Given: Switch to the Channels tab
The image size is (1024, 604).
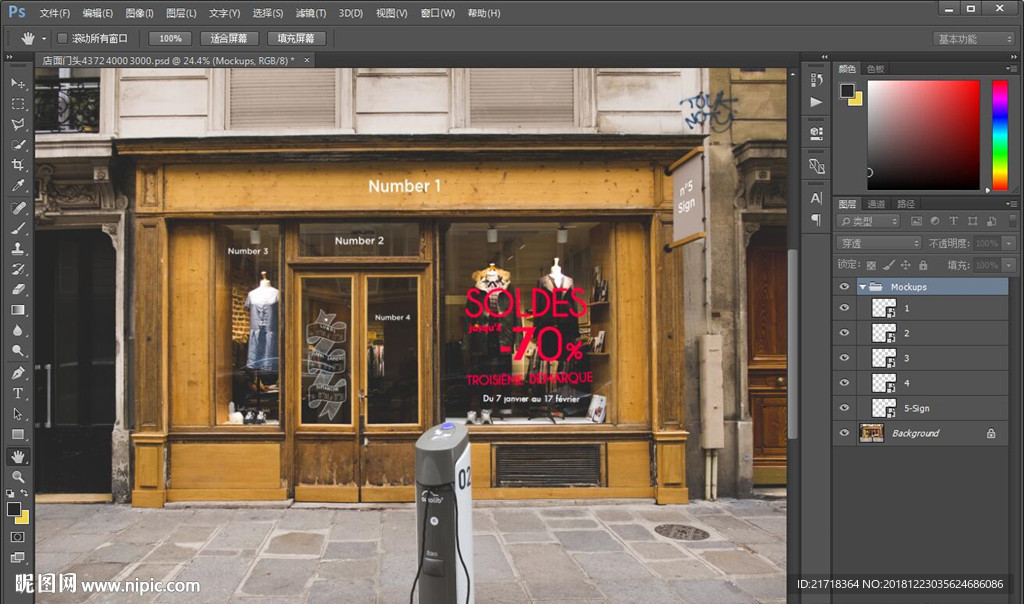Looking at the screenshot, I should [876, 204].
